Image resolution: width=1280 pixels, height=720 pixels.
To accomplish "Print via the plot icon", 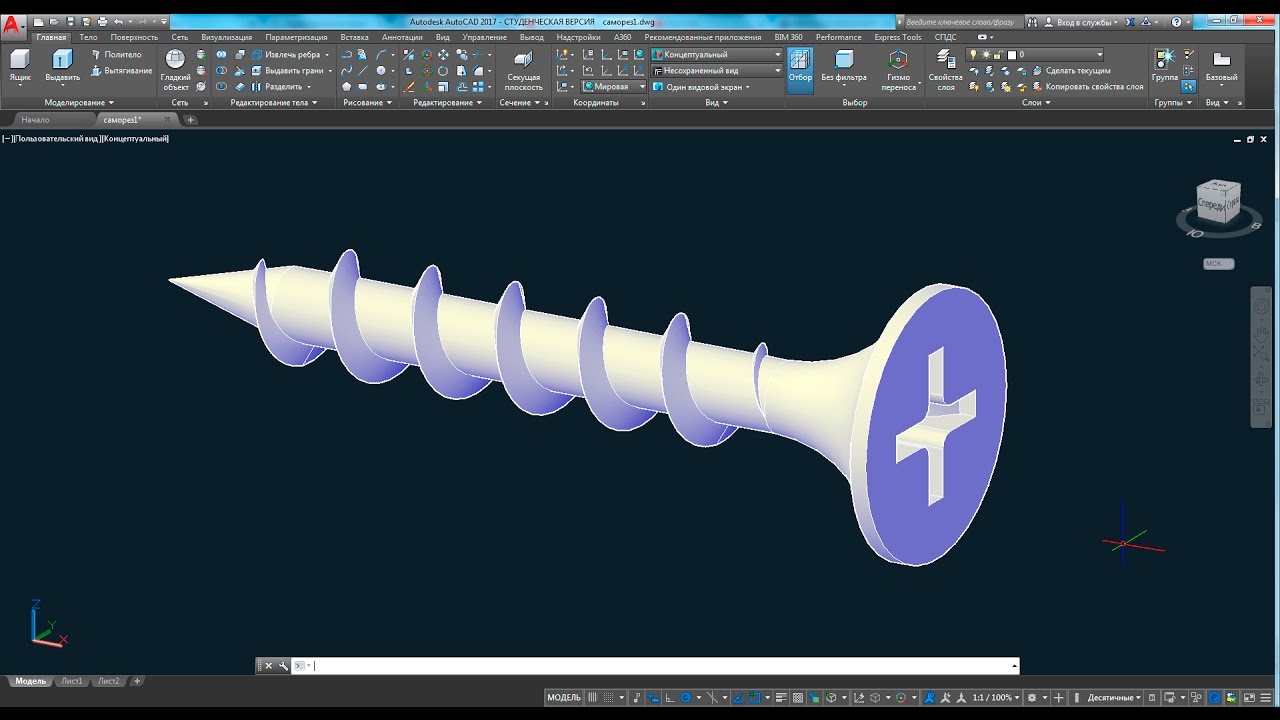I will (x=102, y=21).
